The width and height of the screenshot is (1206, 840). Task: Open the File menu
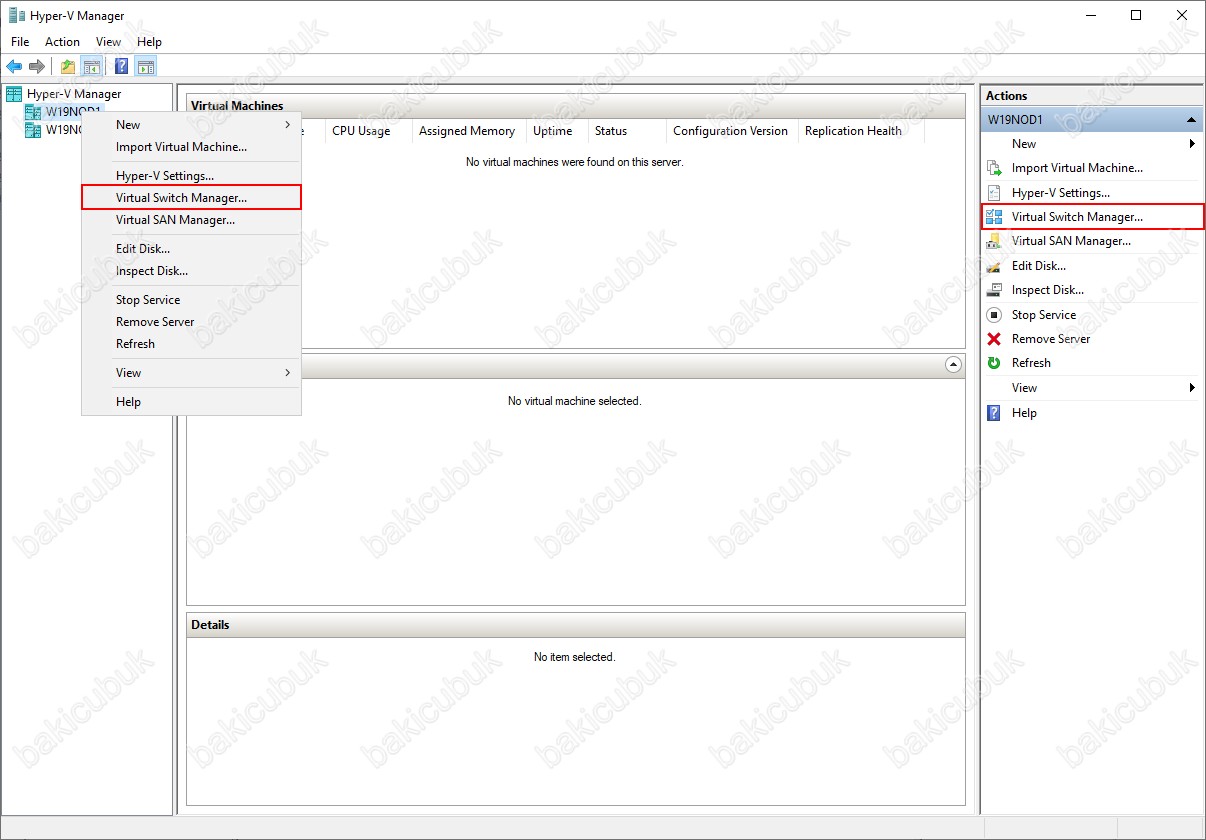point(20,42)
